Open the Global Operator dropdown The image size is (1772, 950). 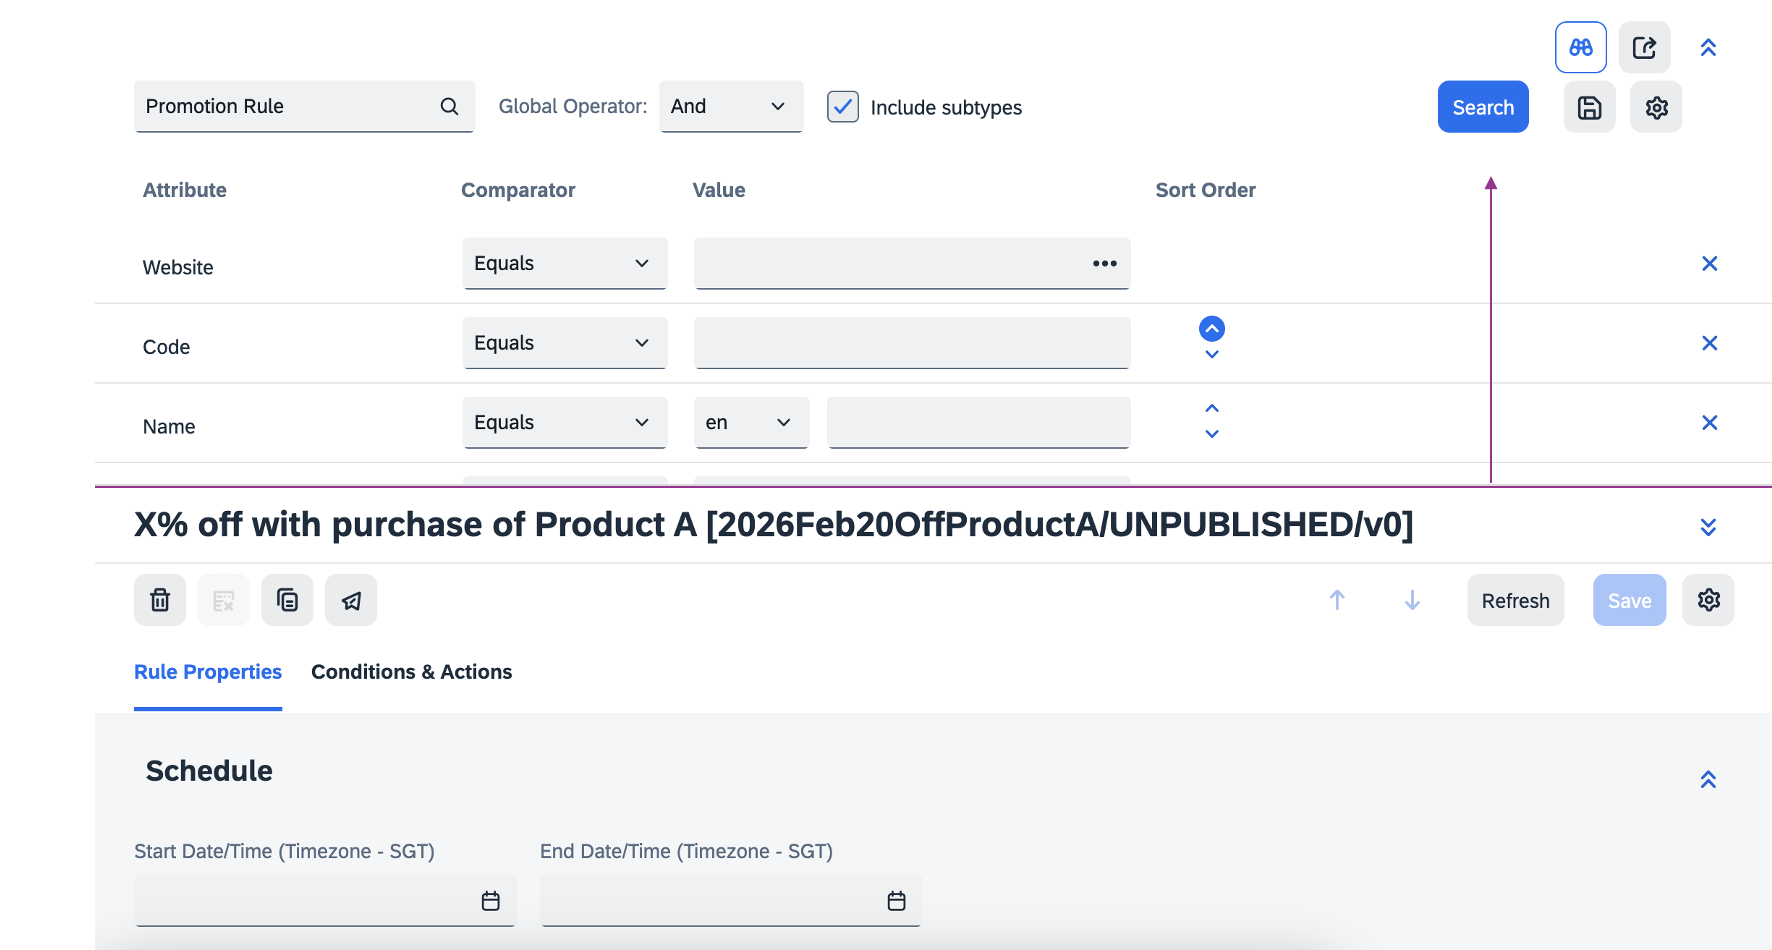[730, 107]
